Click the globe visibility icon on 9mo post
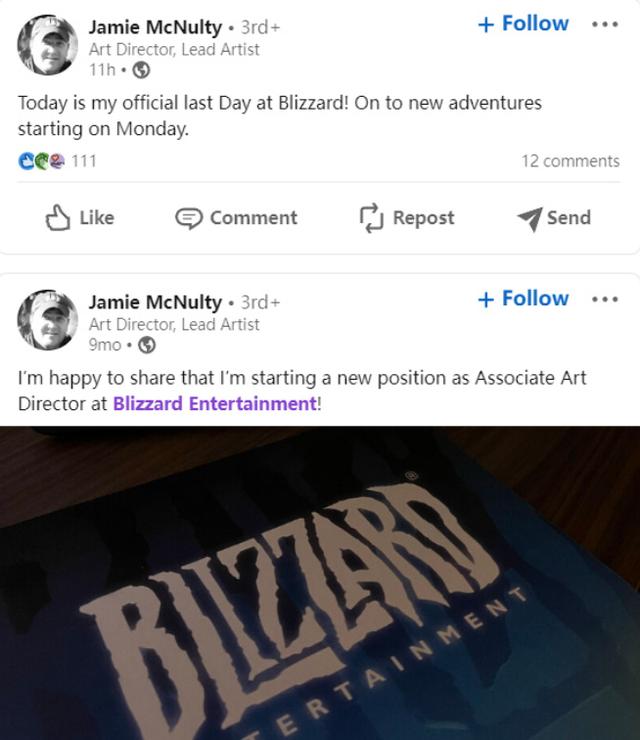 pos(147,345)
